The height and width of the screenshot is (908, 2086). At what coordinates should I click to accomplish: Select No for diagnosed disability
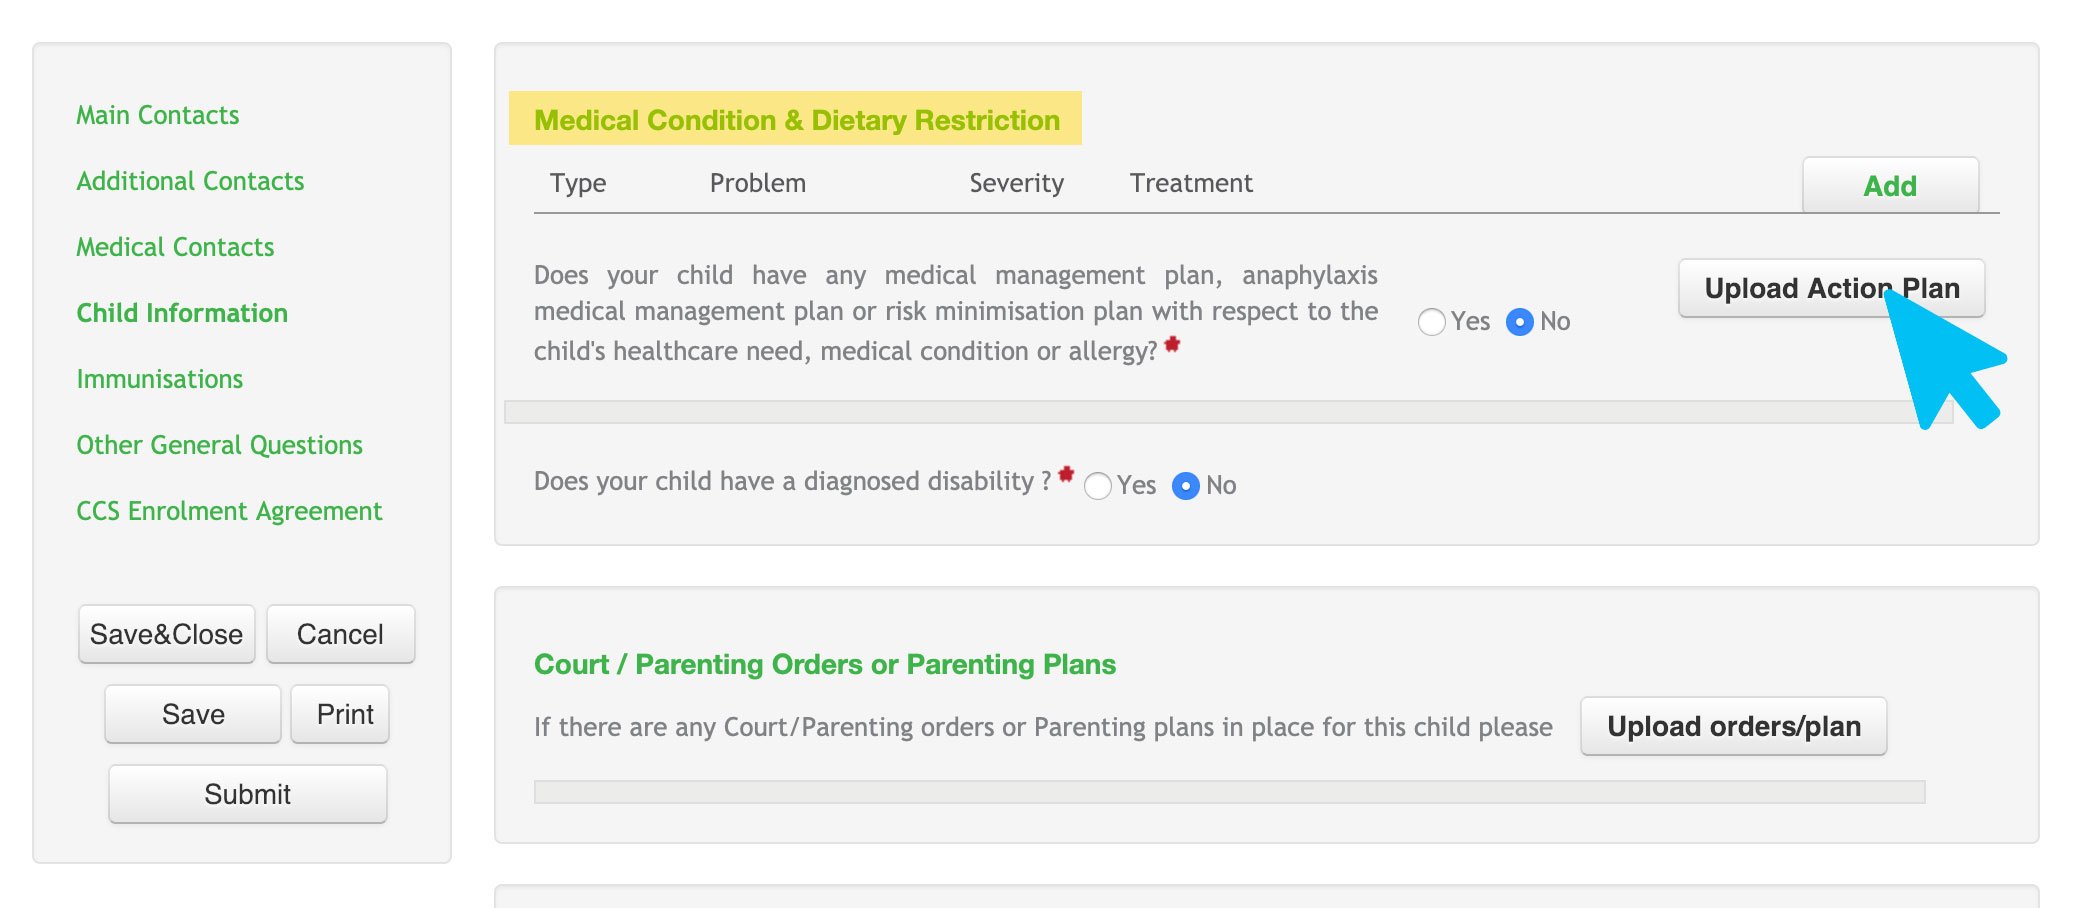[x=1186, y=486]
